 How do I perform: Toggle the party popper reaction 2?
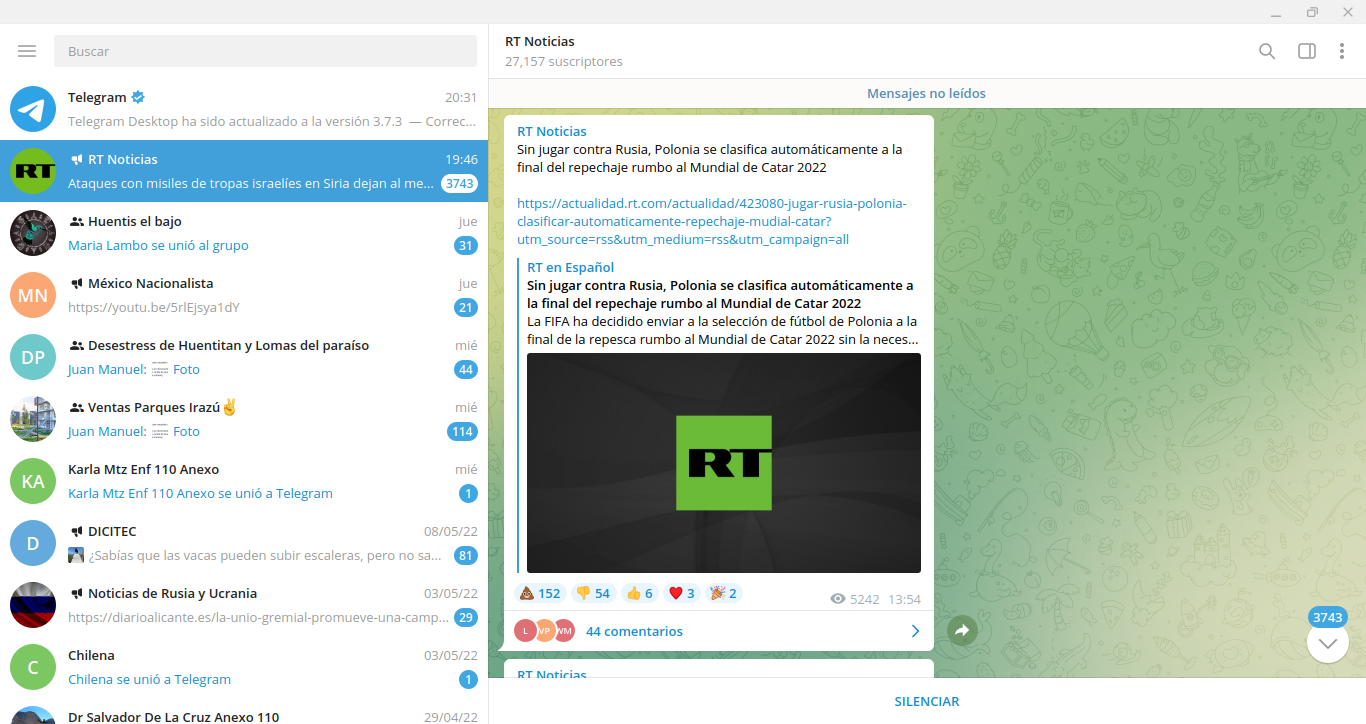point(724,593)
